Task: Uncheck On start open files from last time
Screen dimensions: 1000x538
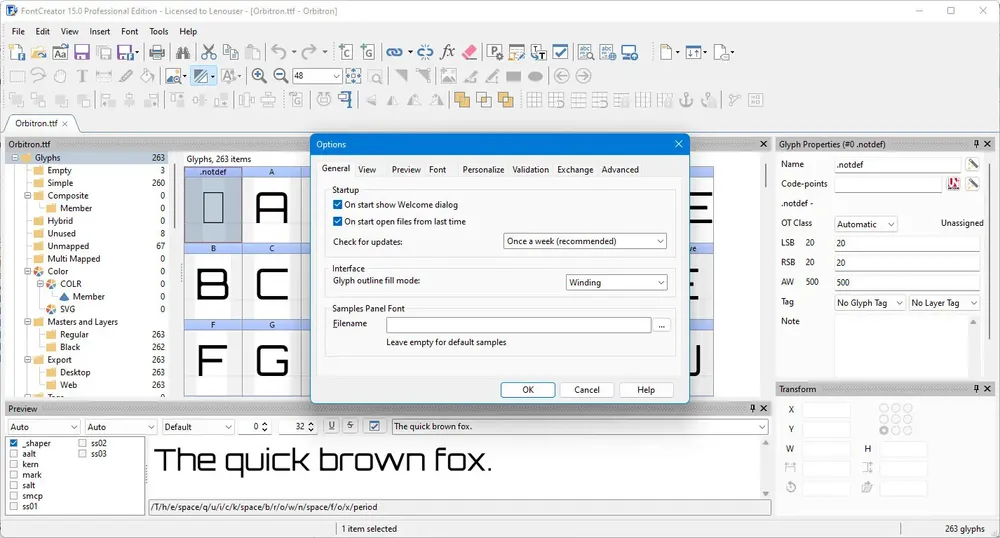Action: (337, 221)
